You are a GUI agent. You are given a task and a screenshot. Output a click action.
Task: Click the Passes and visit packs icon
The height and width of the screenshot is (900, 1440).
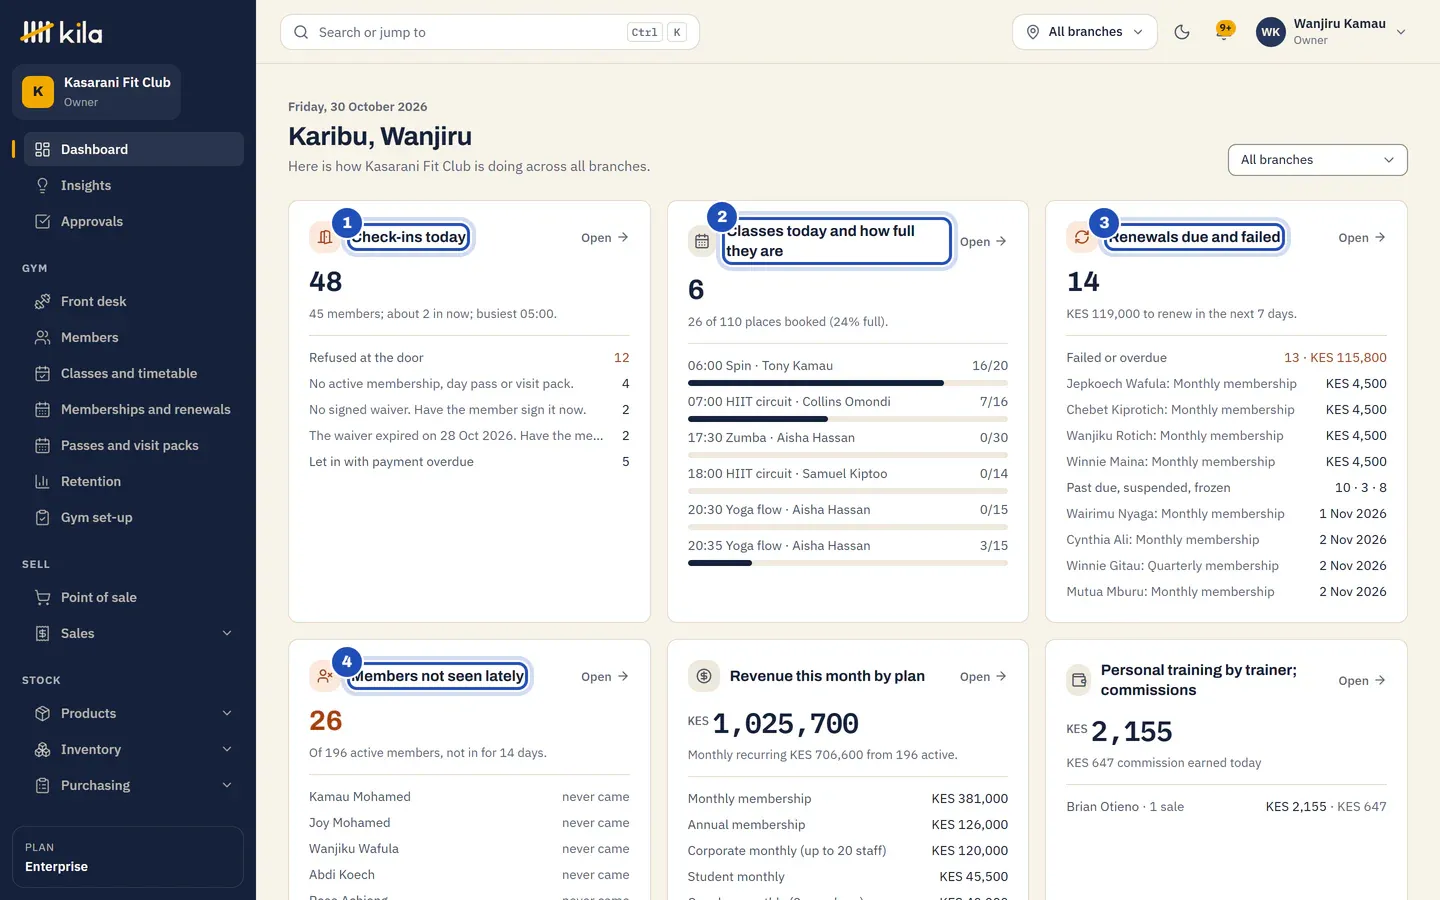click(42, 445)
